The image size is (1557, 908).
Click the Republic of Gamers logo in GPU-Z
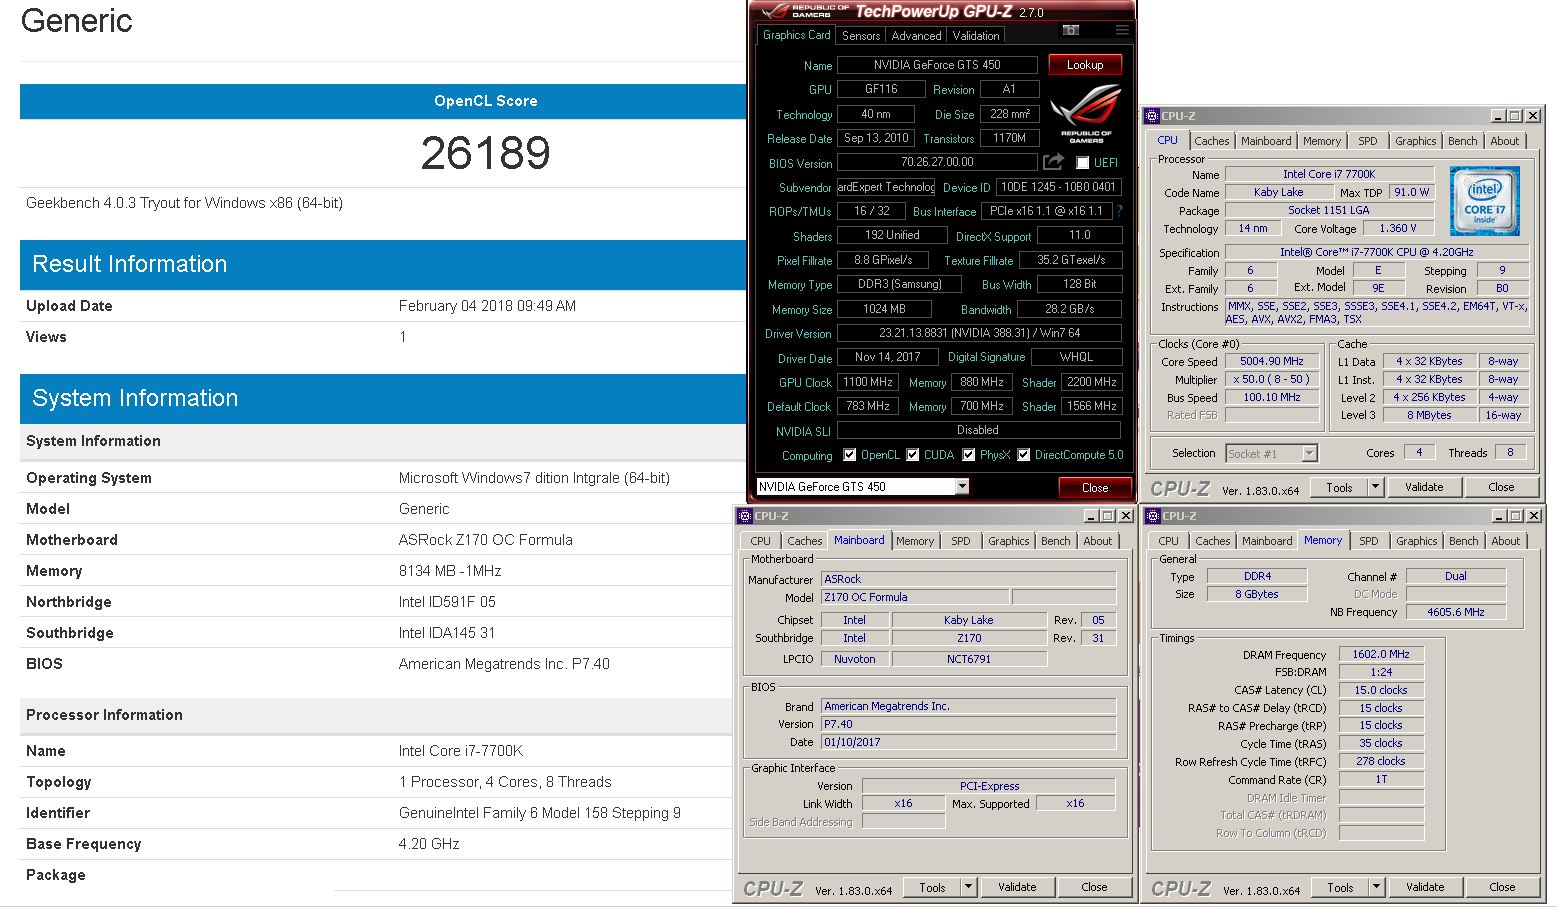click(1086, 114)
